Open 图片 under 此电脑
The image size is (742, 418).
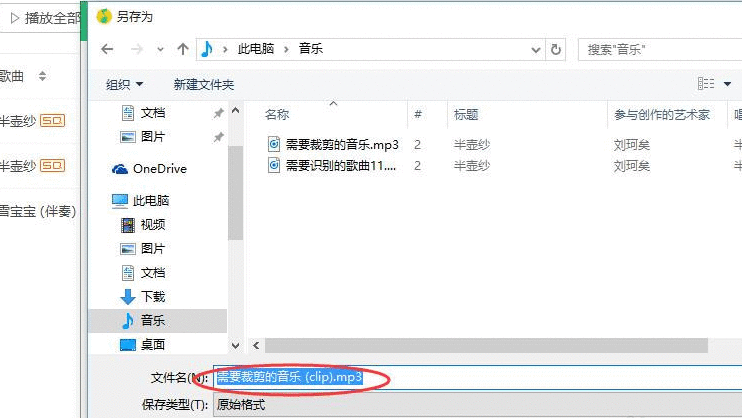(x=153, y=249)
